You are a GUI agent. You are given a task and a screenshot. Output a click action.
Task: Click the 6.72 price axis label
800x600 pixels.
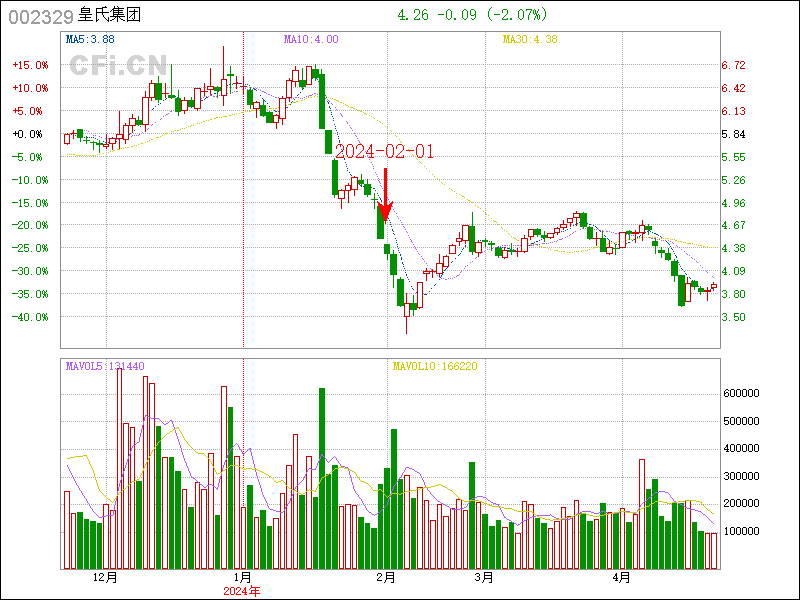pos(733,65)
